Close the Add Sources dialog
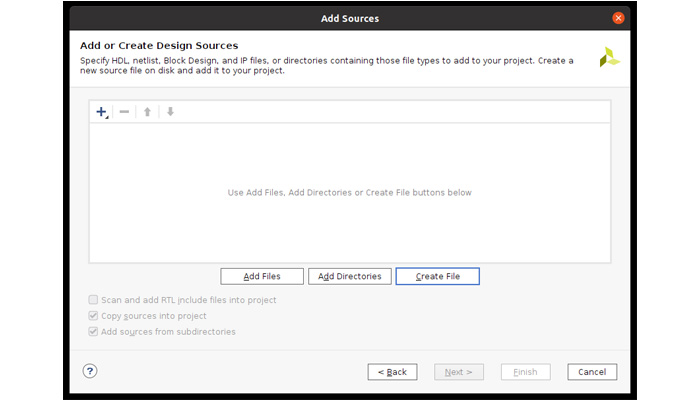Screen dimensions: 700x400 (618, 18)
